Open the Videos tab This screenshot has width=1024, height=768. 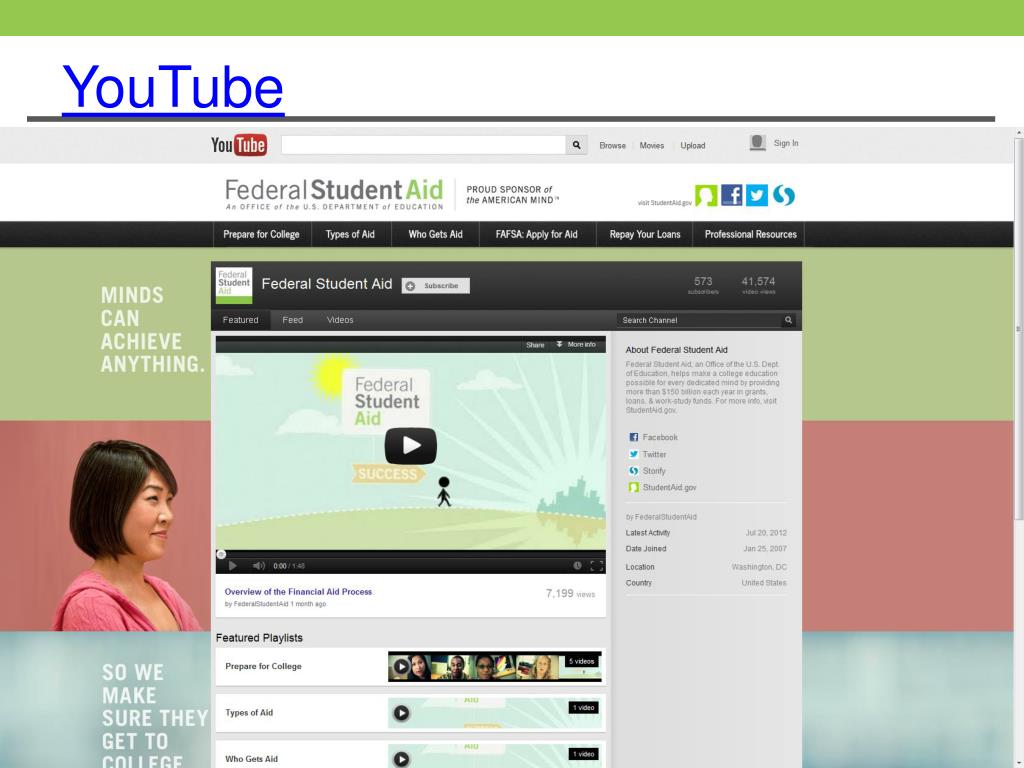(x=340, y=320)
